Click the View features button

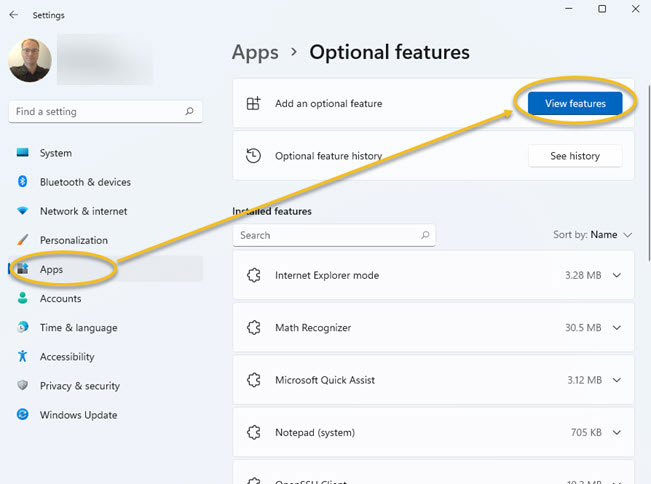tap(575, 103)
